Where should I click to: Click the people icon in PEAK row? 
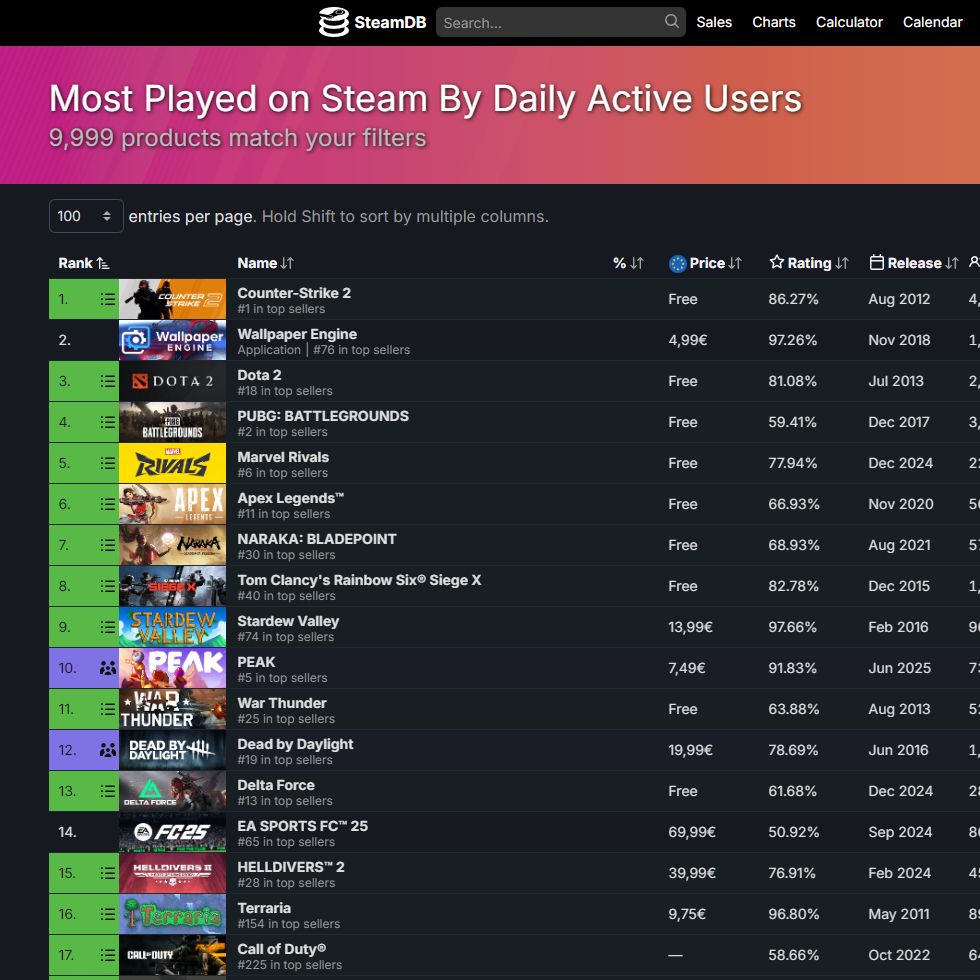108,668
